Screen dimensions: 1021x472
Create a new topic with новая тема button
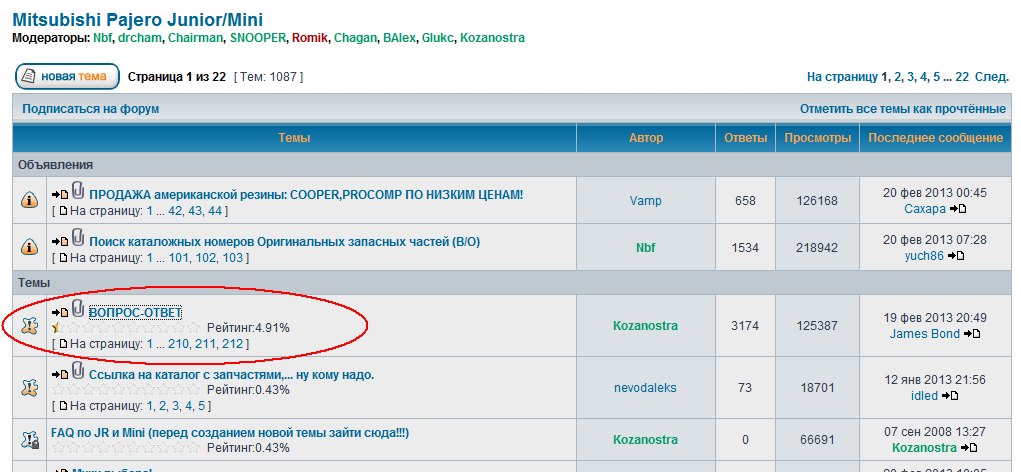(x=68, y=77)
